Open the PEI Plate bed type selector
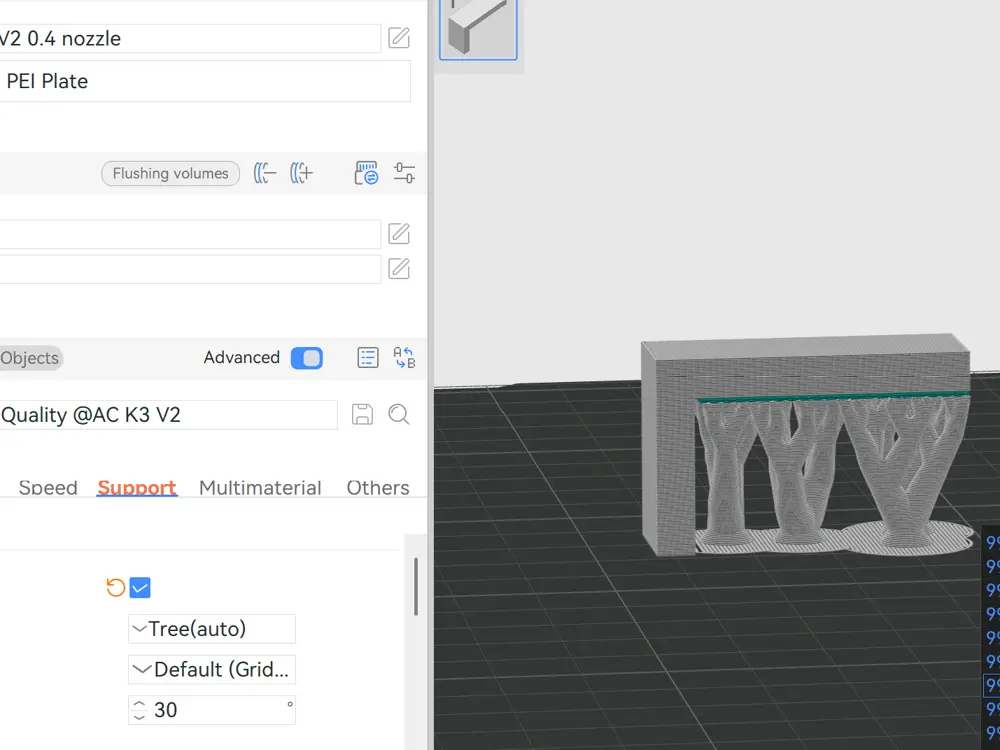 pyautogui.click(x=205, y=81)
